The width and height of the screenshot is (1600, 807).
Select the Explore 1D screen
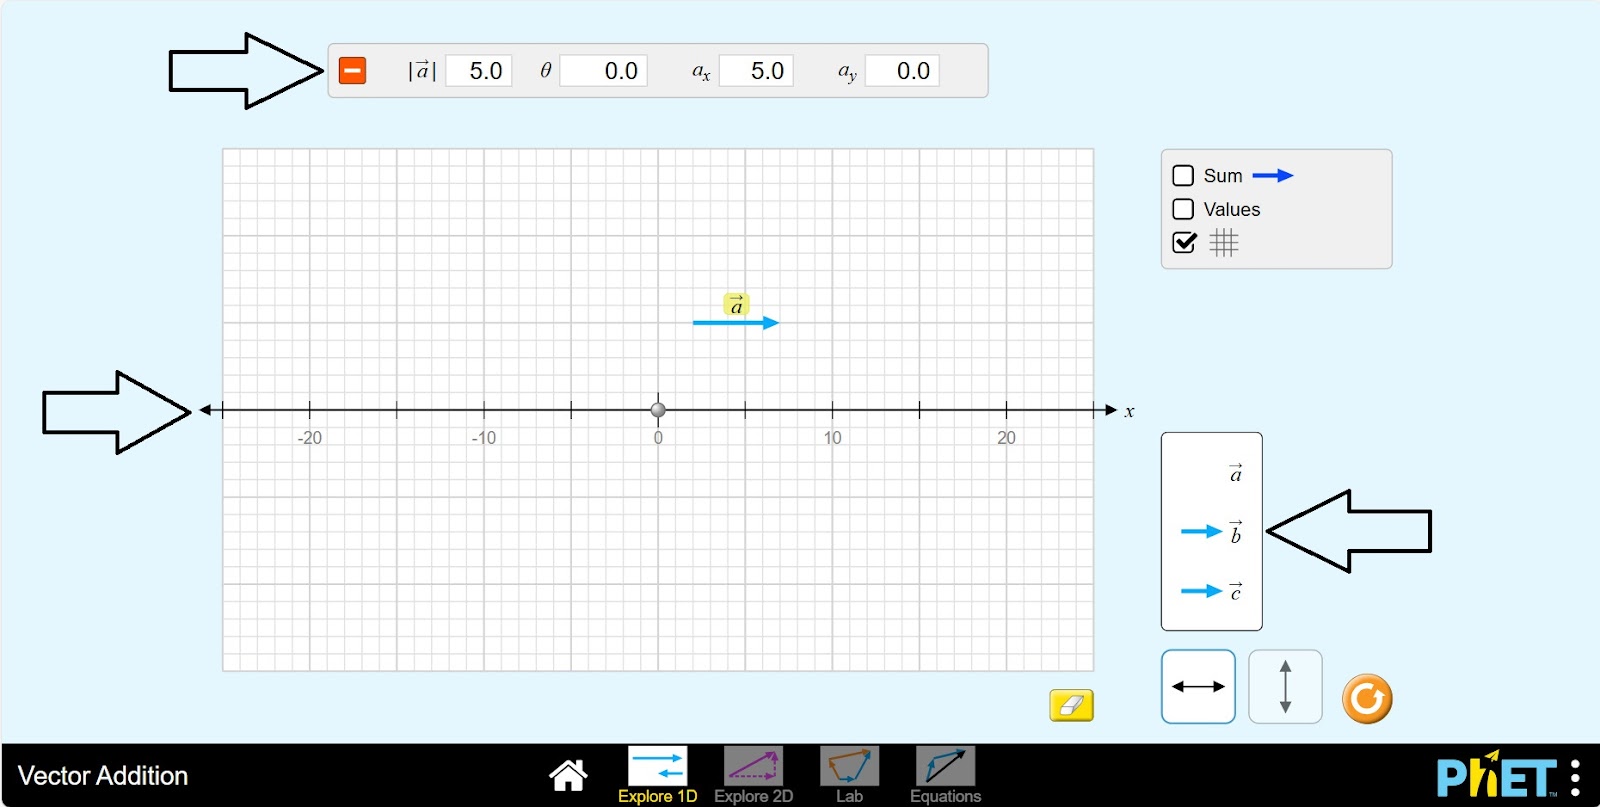pyautogui.click(x=657, y=775)
